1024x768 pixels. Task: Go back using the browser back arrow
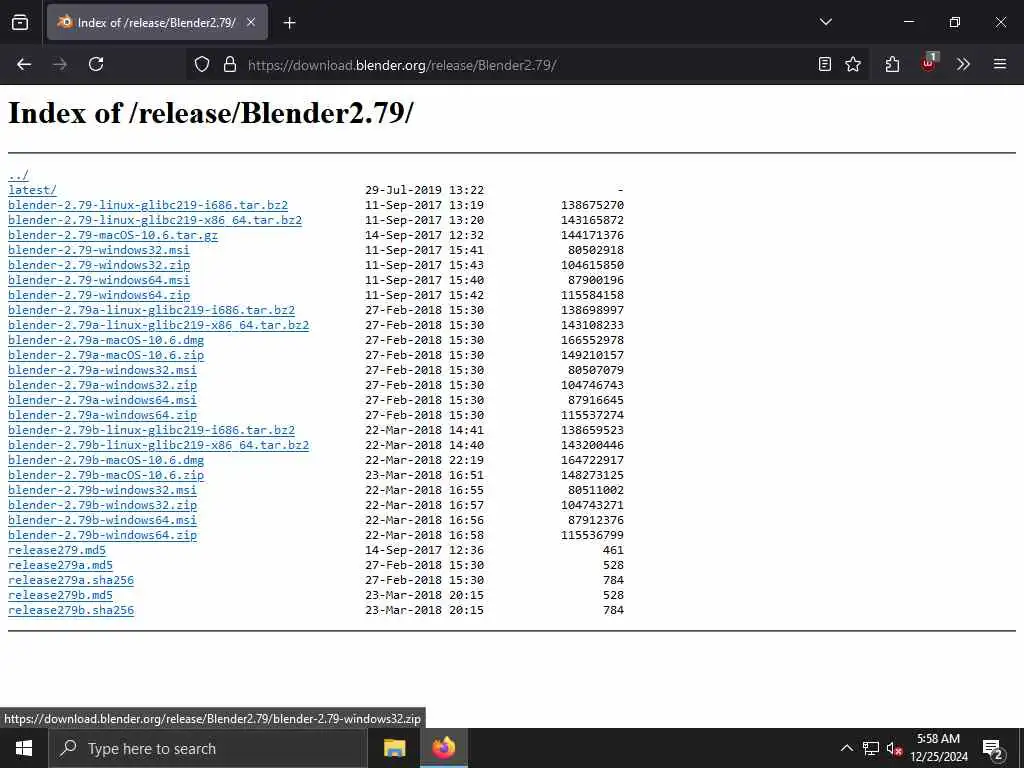tap(24, 64)
